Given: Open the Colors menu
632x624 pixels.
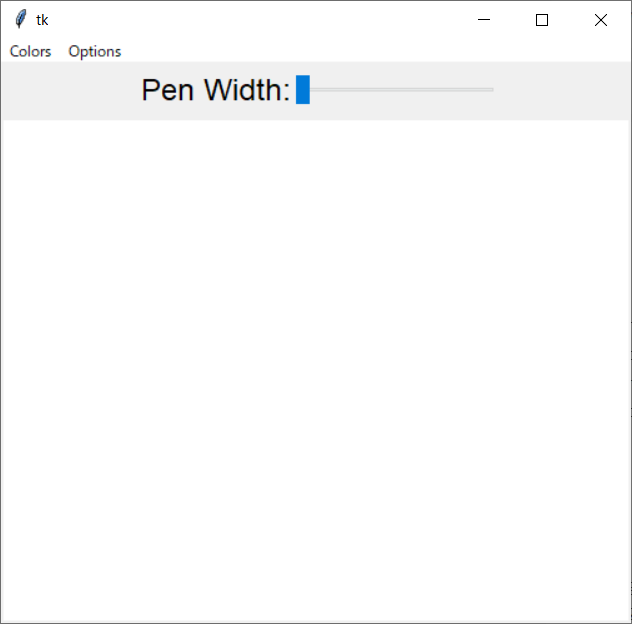Looking at the screenshot, I should click(30, 52).
